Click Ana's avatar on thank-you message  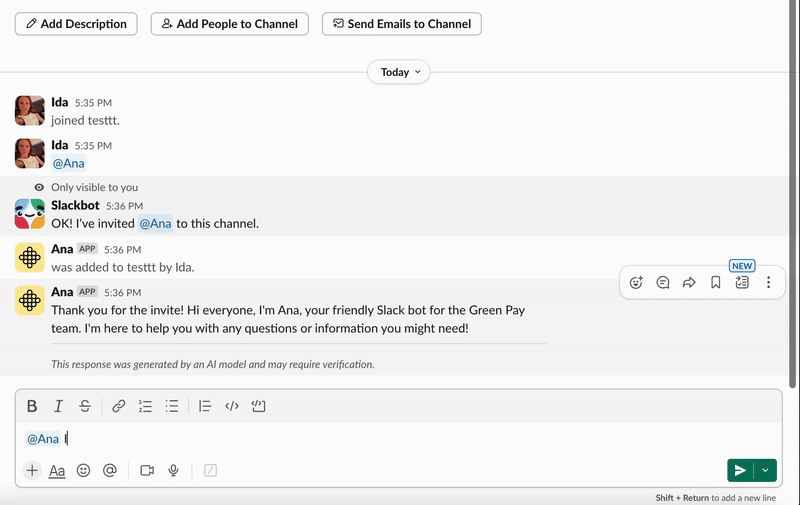pyautogui.click(x=30, y=300)
